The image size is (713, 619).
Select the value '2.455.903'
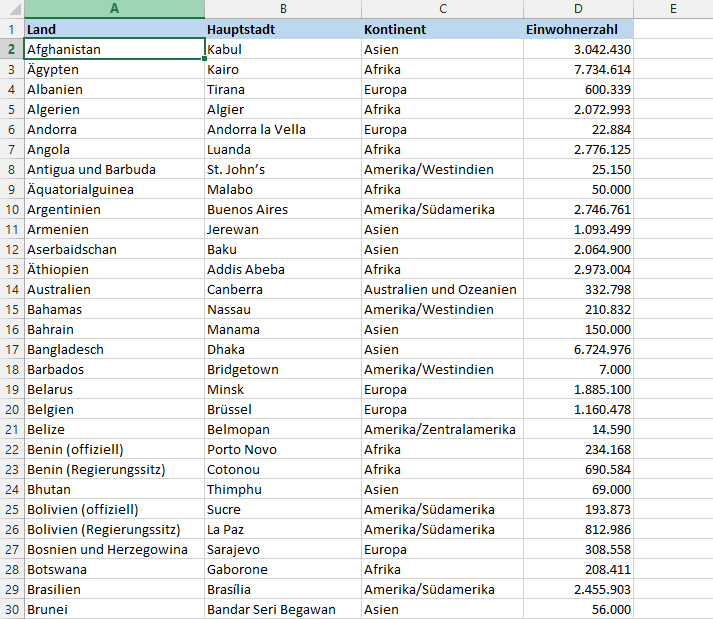pyautogui.click(x=578, y=589)
